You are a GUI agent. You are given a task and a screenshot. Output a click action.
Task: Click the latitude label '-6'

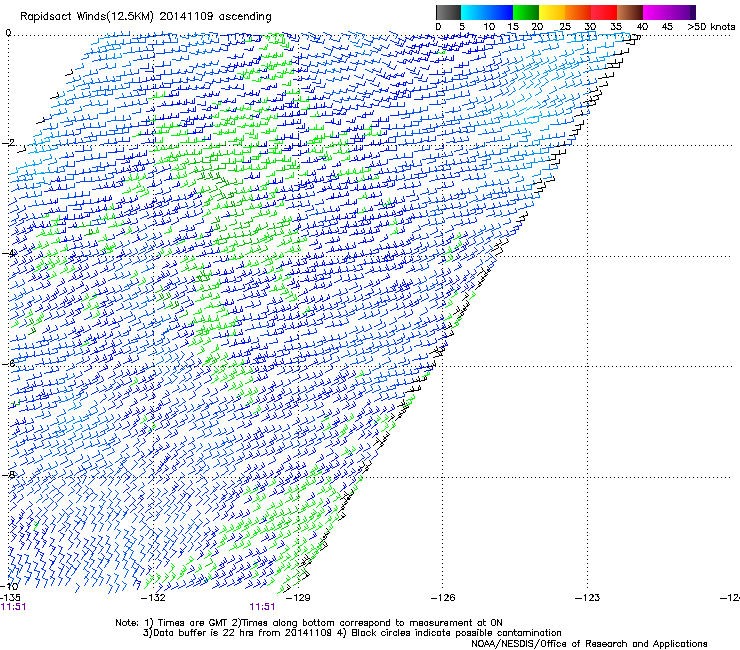pos(8,363)
